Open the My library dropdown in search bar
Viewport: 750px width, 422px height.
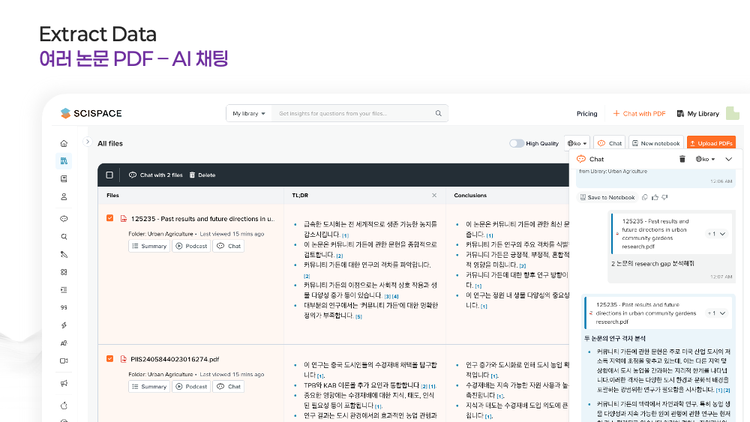[x=249, y=113]
